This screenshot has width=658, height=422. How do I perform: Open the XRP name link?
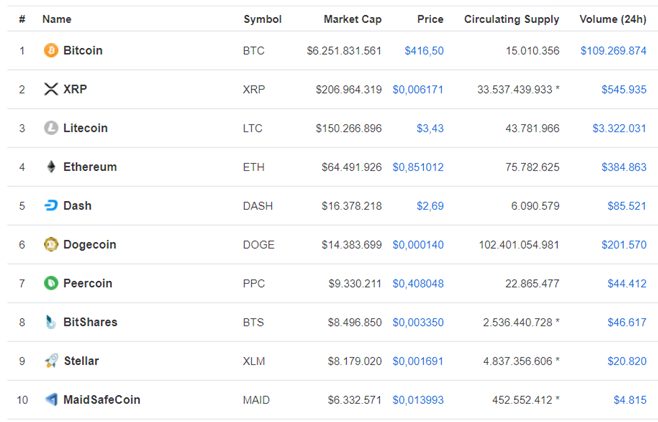tap(75, 89)
